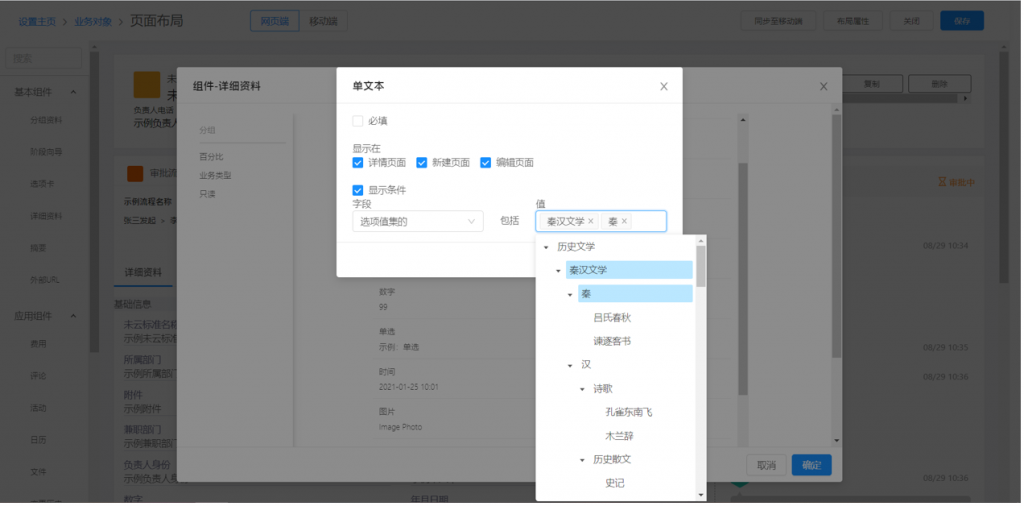Click the 取消 button
Viewport: 1024px width, 506px height.
(x=766, y=465)
